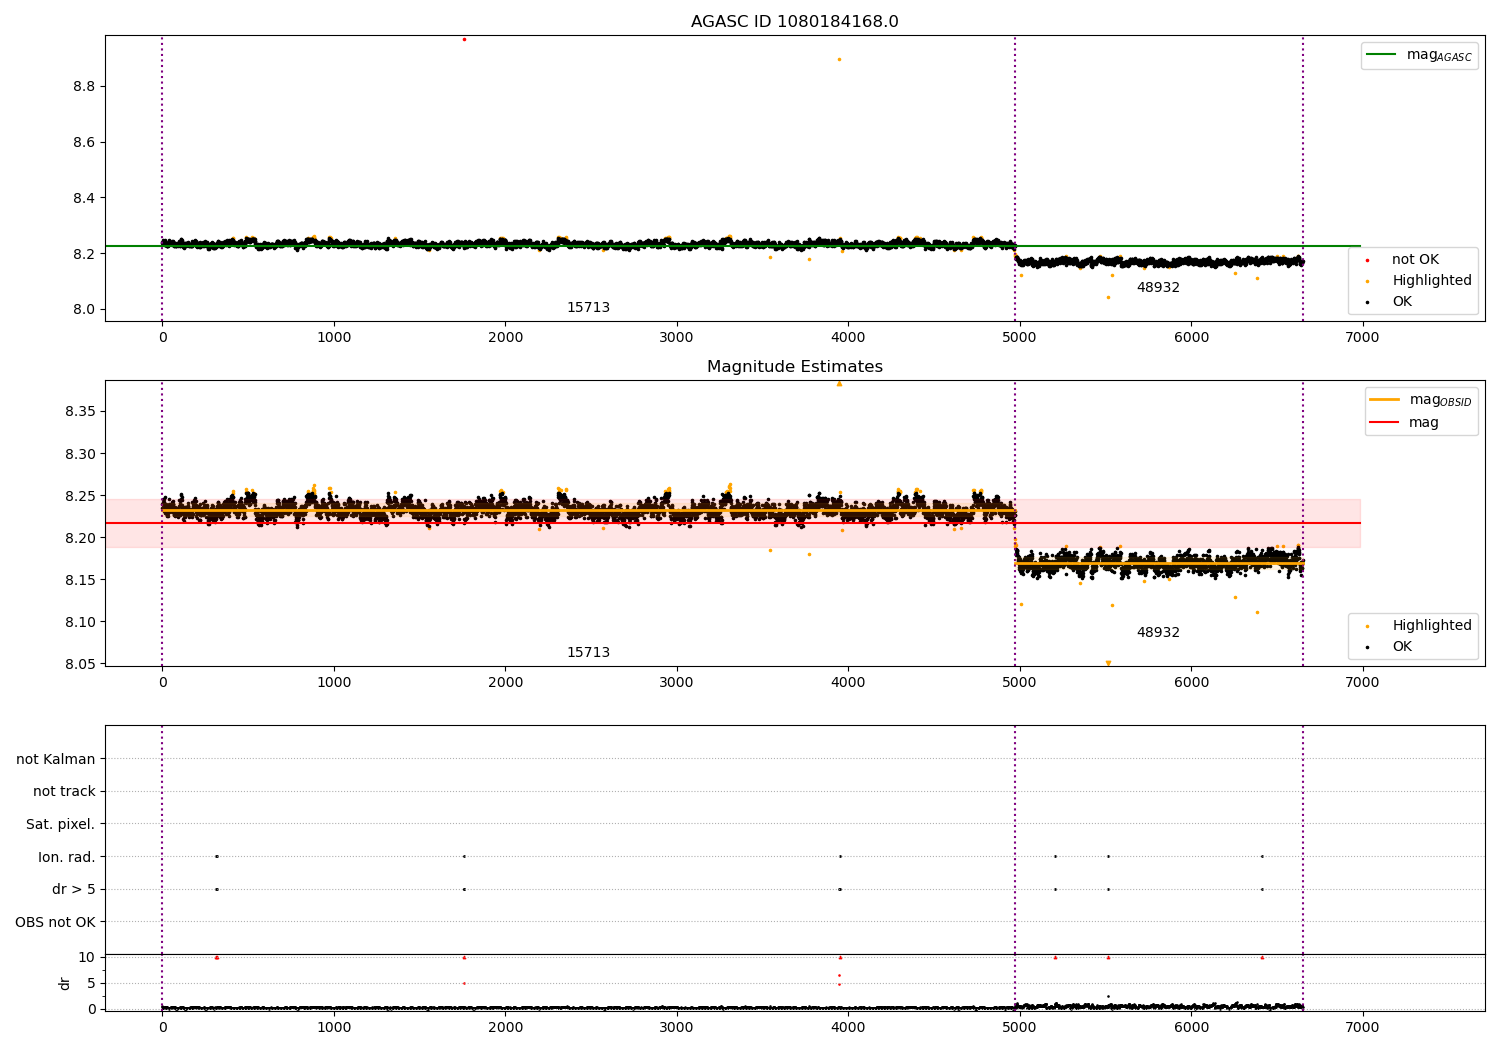Click the 1000 x-axis tick in Magnitude Estimates plot

point(334,682)
